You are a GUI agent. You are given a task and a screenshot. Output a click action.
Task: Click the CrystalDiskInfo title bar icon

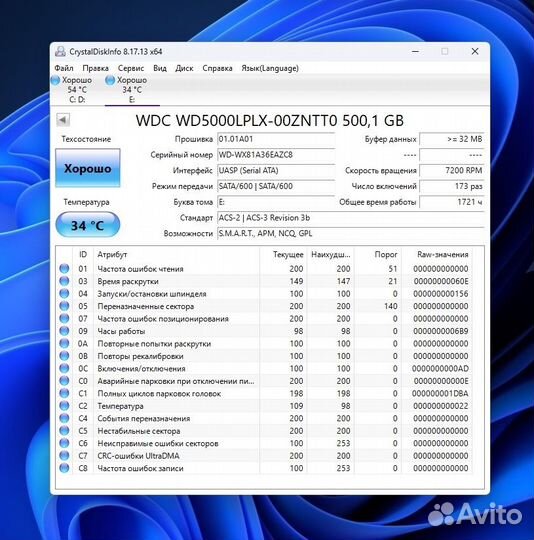(x=60, y=52)
